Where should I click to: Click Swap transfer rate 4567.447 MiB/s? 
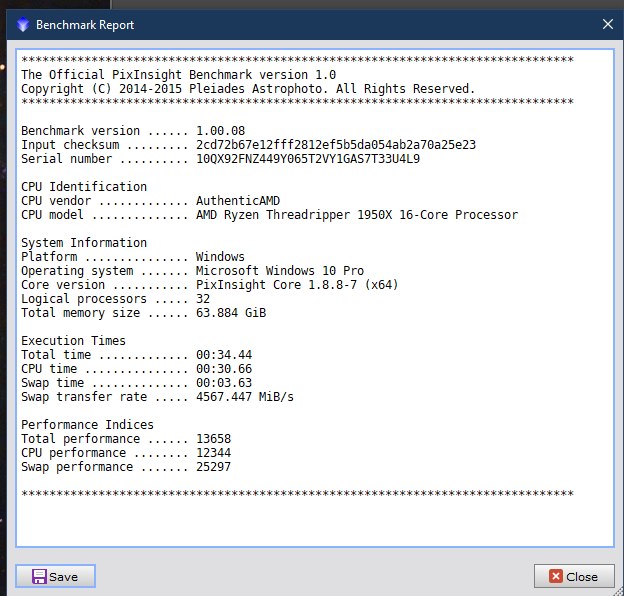245,397
